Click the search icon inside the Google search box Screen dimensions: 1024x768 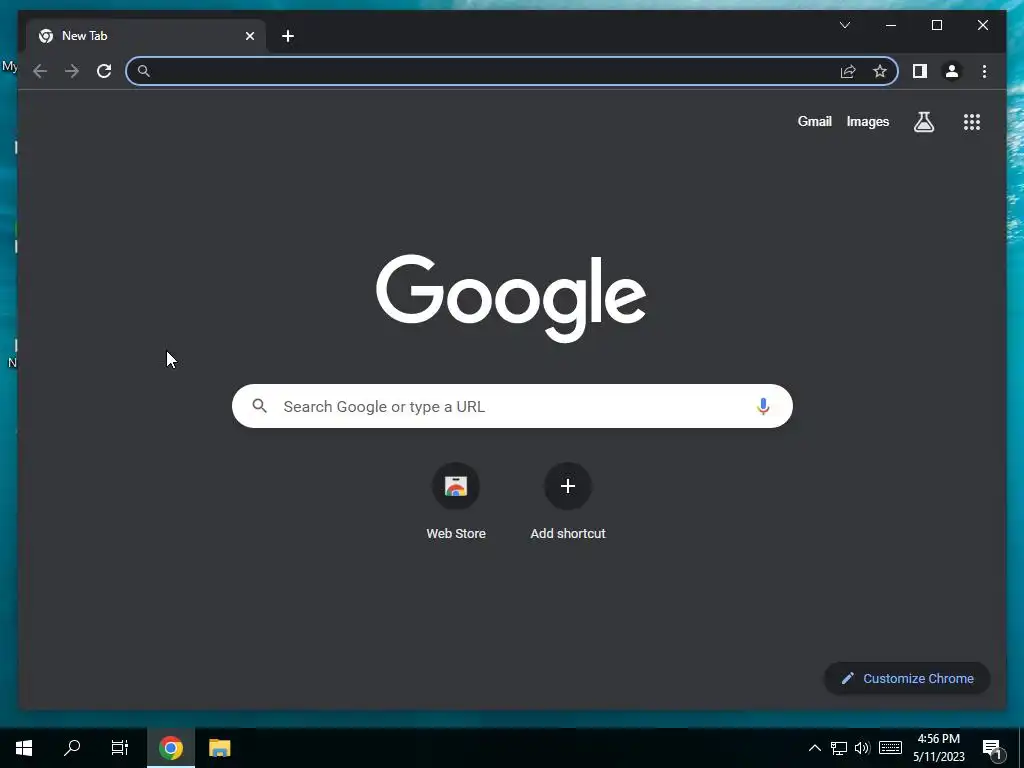click(x=259, y=406)
